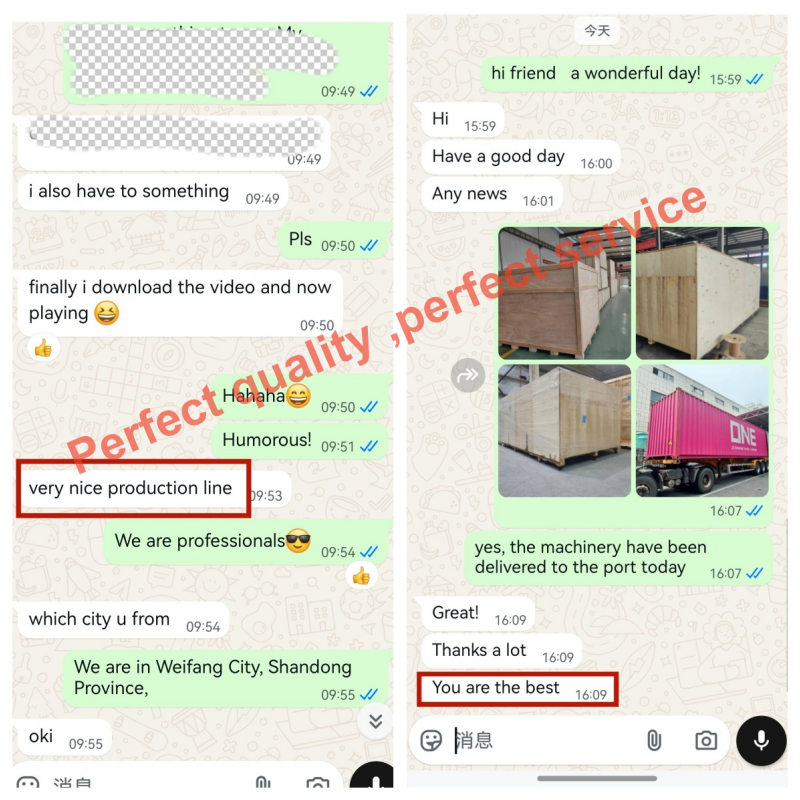Image resolution: width=800 pixels, height=800 pixels.
Task: Open bottom-left wrapped crate photo
Action: click(564, 430)
